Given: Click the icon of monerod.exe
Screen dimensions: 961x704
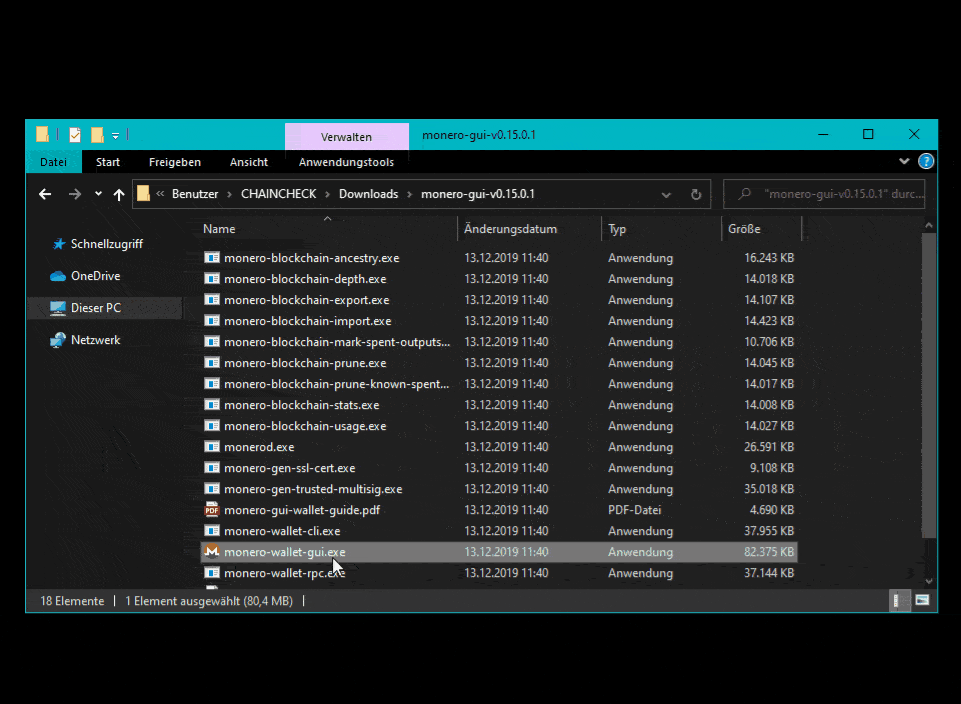Looking at the screenshot, I should 212,447.
